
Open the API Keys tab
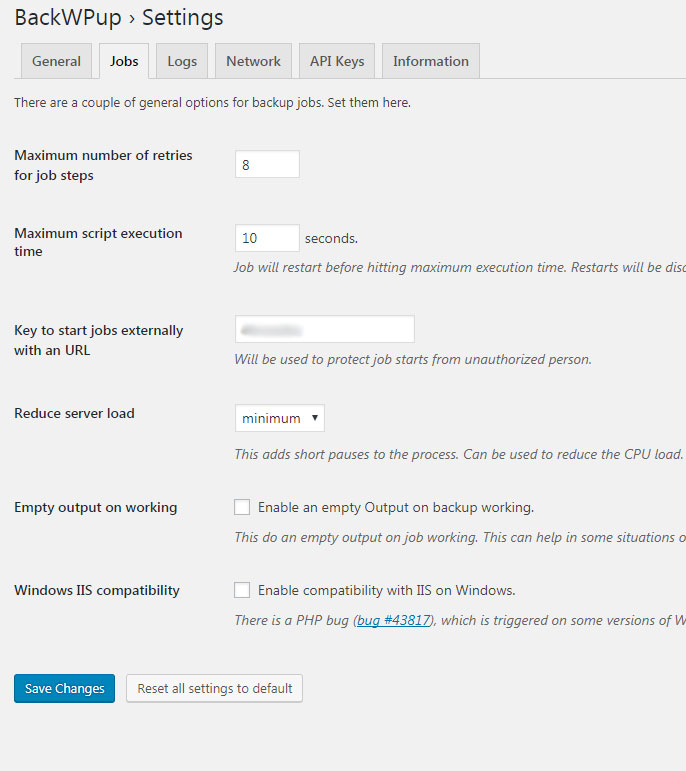(x=337, y=61)
